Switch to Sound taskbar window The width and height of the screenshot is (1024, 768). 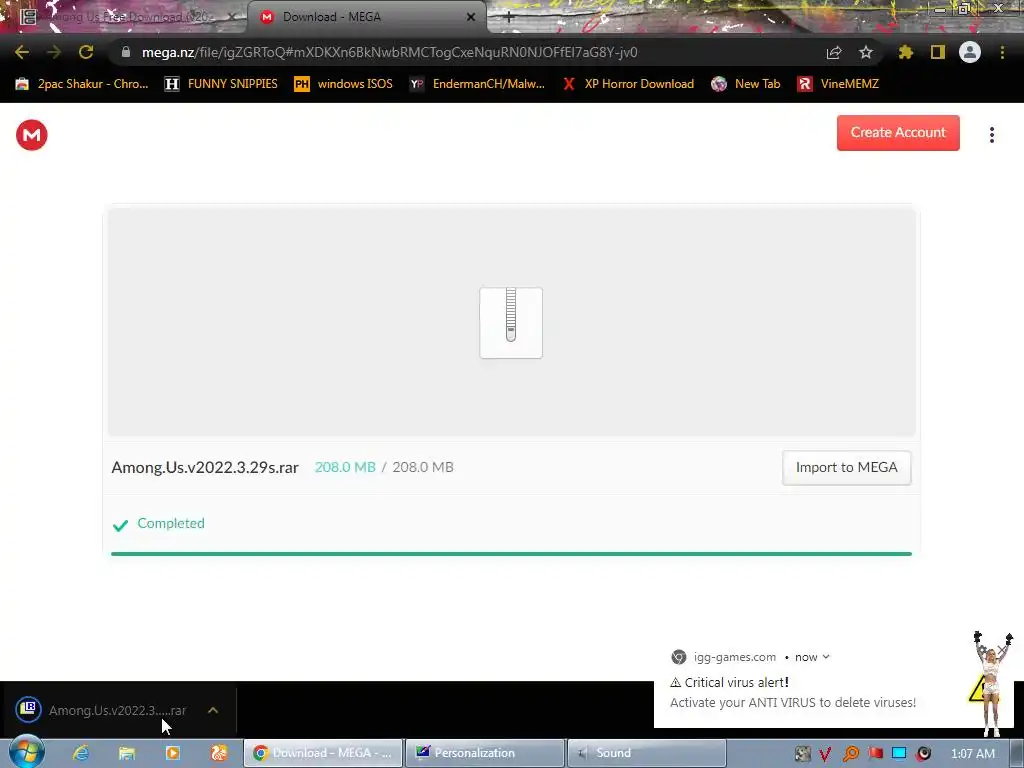647,753
